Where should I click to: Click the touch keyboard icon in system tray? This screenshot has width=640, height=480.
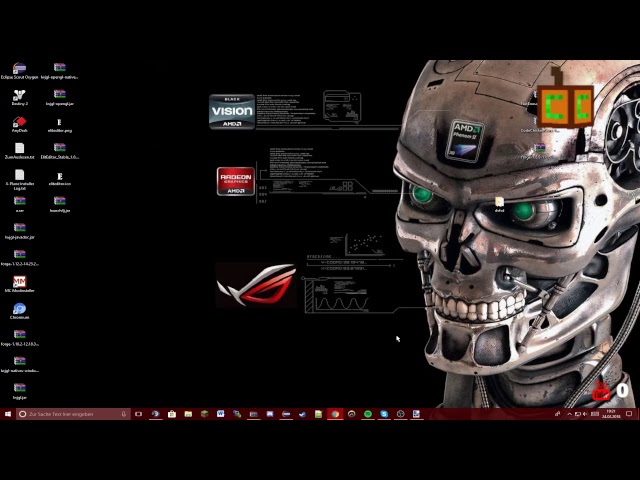(x=595, y=414)
